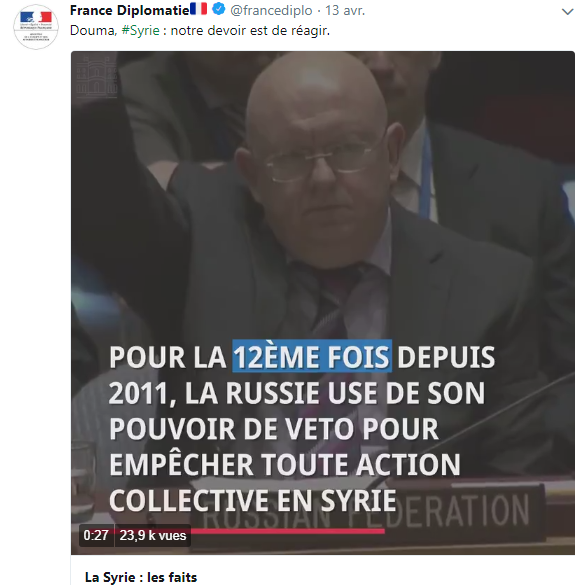
Task: Open the @francediplo handle
Action: 271,10
